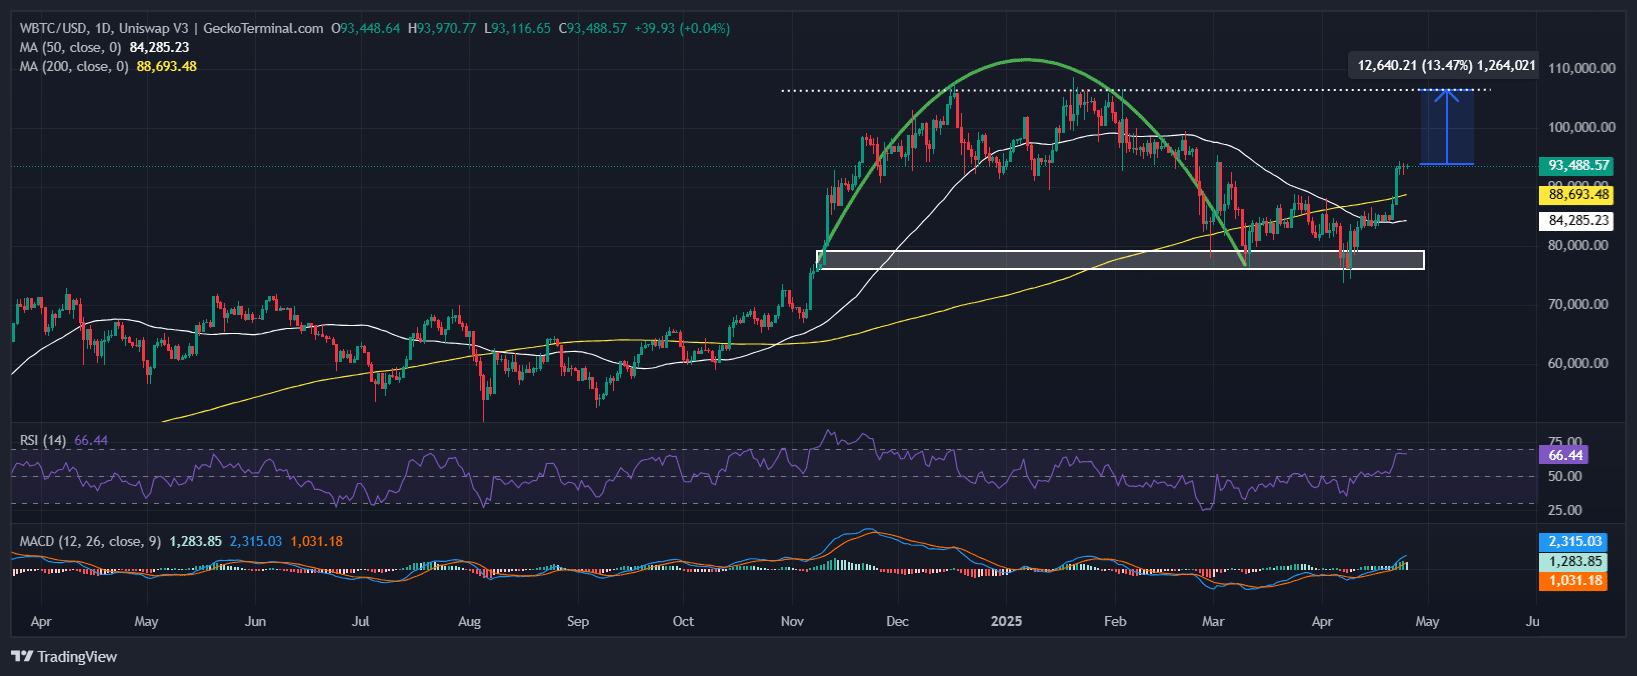Click the Sep label on time axis
1637x676 pixels.
click(x=577, y=621)
